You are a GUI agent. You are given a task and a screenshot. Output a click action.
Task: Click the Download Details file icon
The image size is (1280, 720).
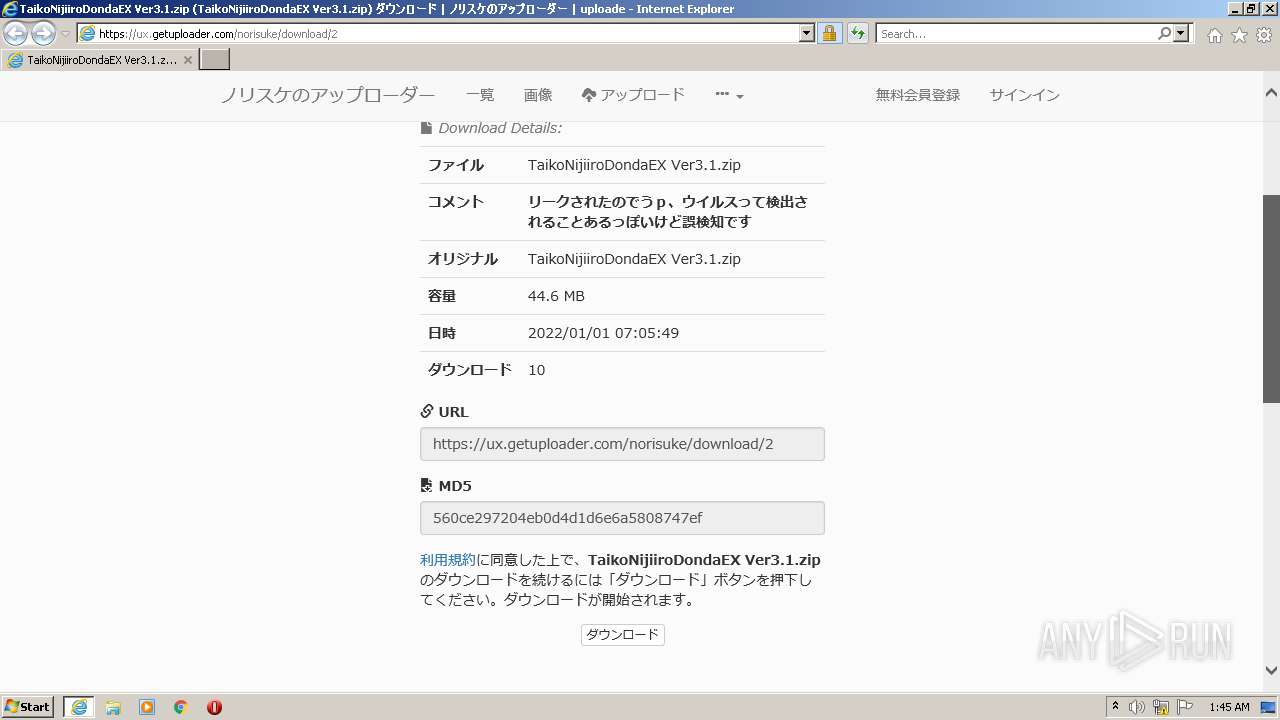click(426, 128)
